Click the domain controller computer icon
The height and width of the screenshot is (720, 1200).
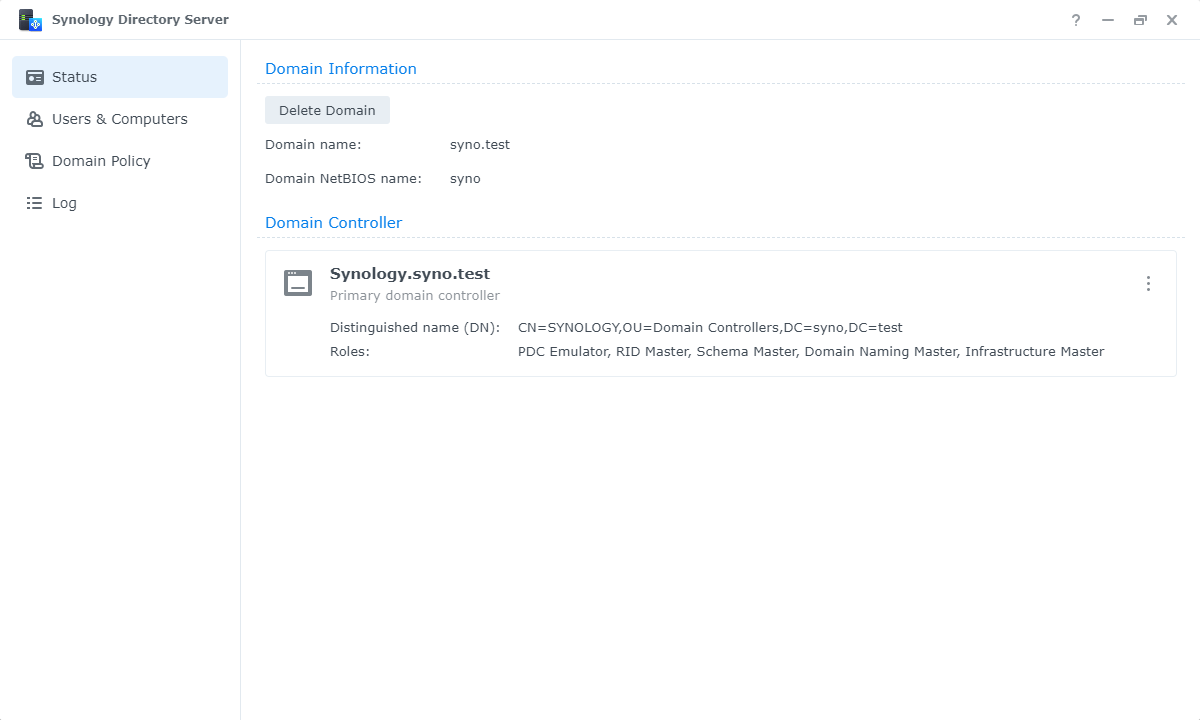click(297, 282)
